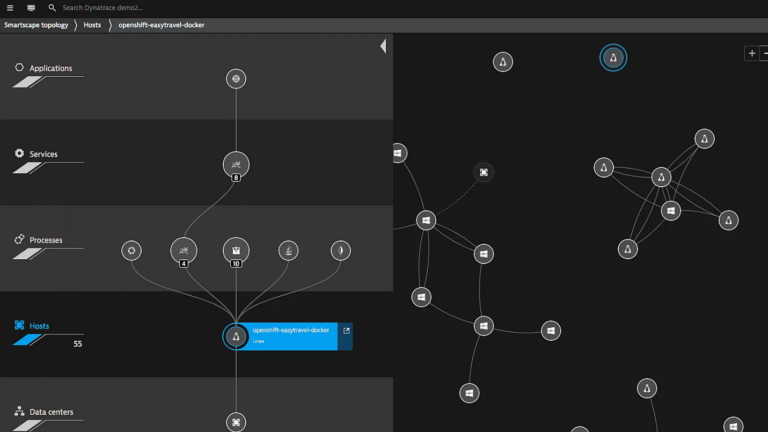This screenshot has height=432, width=768.
Task: Open the hamburger navigation menu
Action: 10,8
